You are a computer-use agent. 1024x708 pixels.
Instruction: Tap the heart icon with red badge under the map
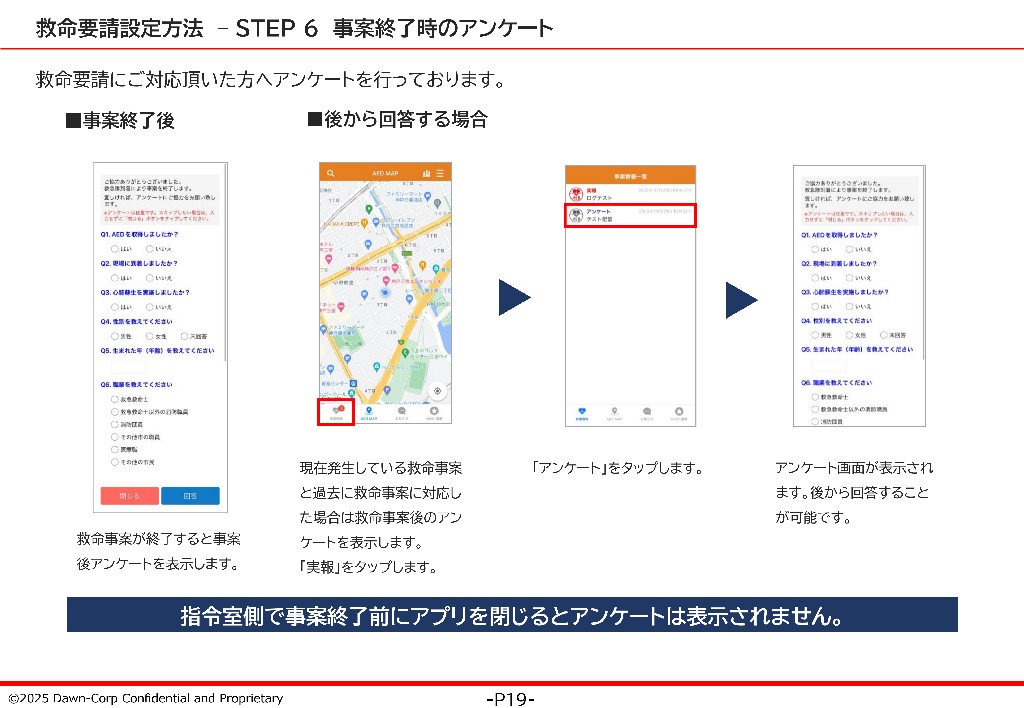[x=336, y=411]
